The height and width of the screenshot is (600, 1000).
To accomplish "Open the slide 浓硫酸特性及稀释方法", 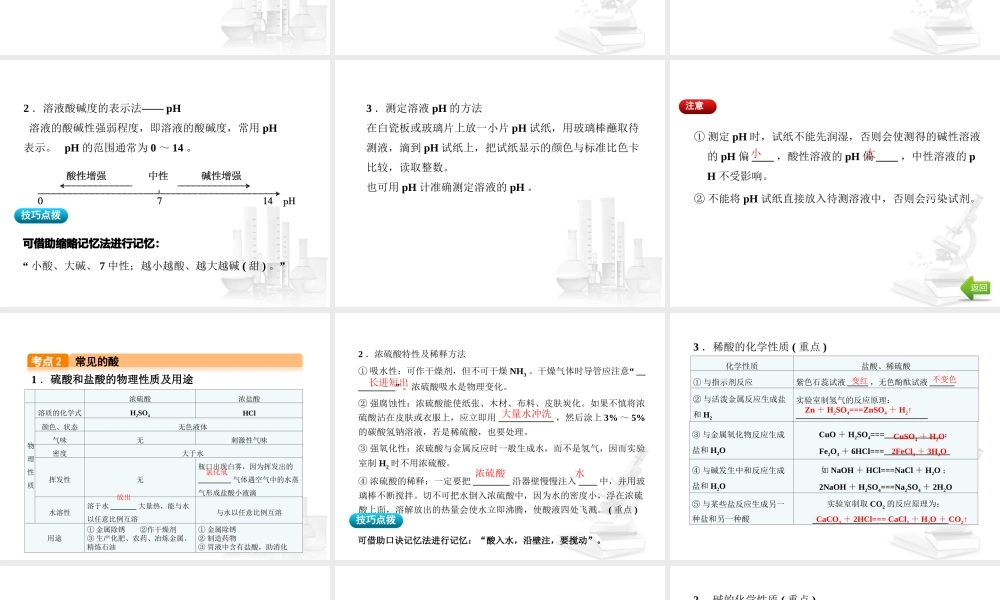I will pos(499,436).
